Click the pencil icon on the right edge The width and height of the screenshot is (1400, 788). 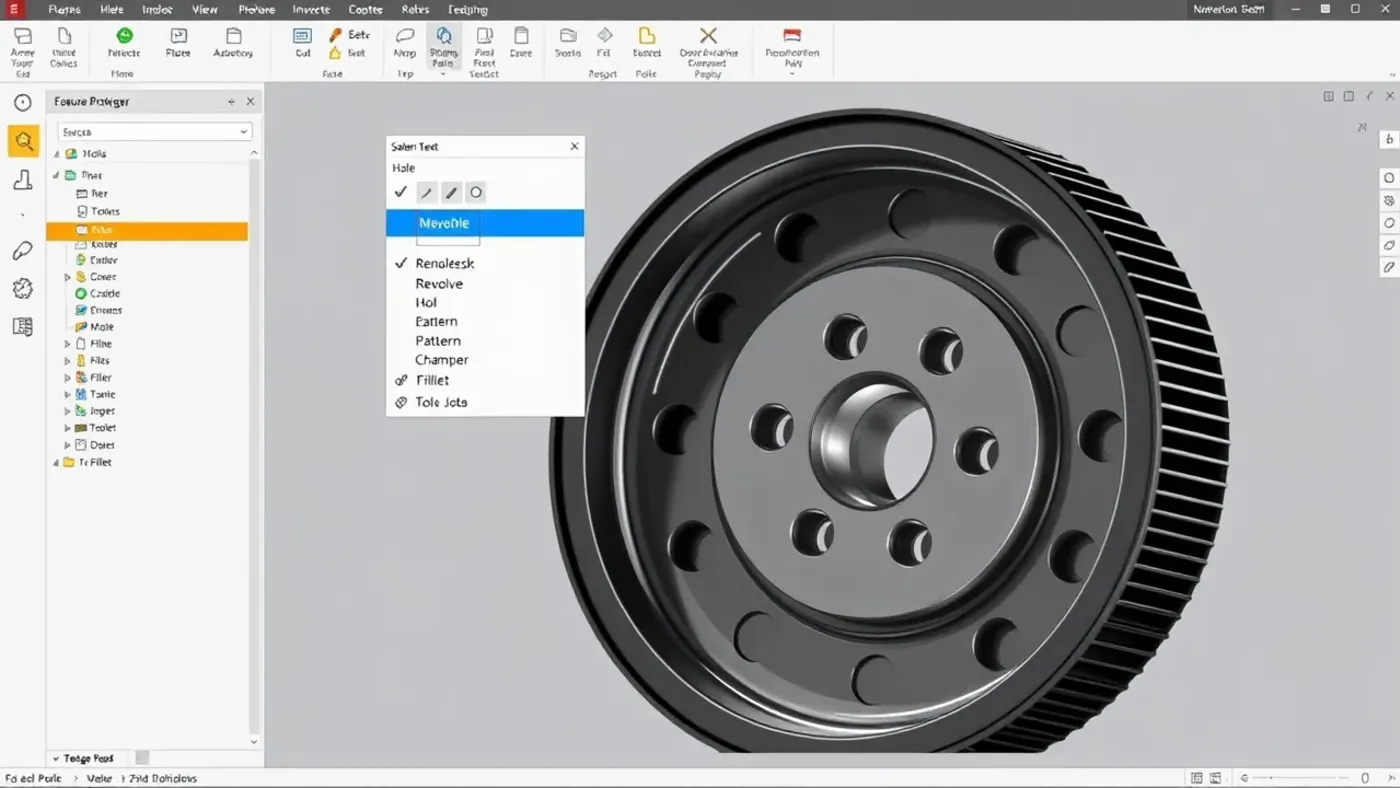[1389, 267]
